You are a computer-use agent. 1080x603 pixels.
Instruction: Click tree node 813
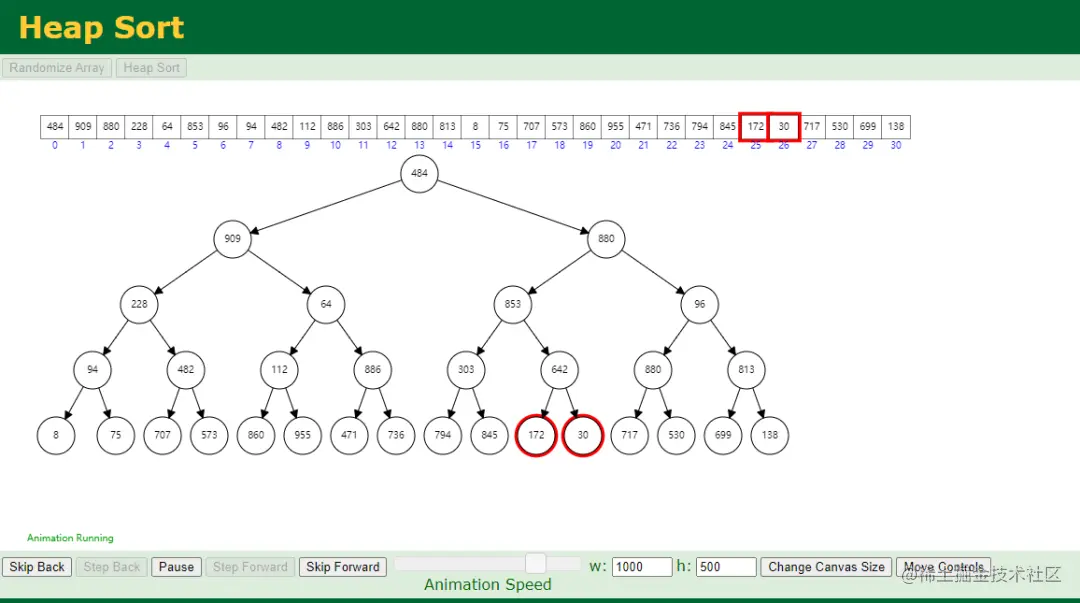tap(746, 369)
